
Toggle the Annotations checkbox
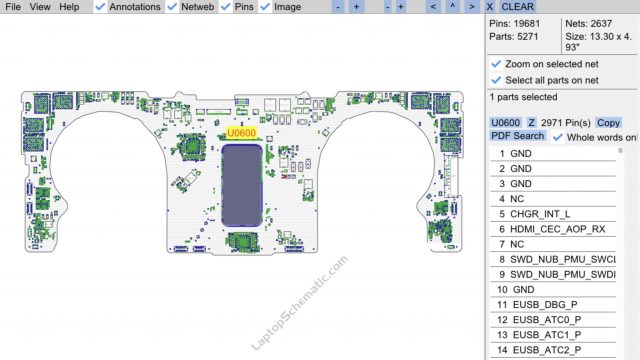click(x=100, y=7)
